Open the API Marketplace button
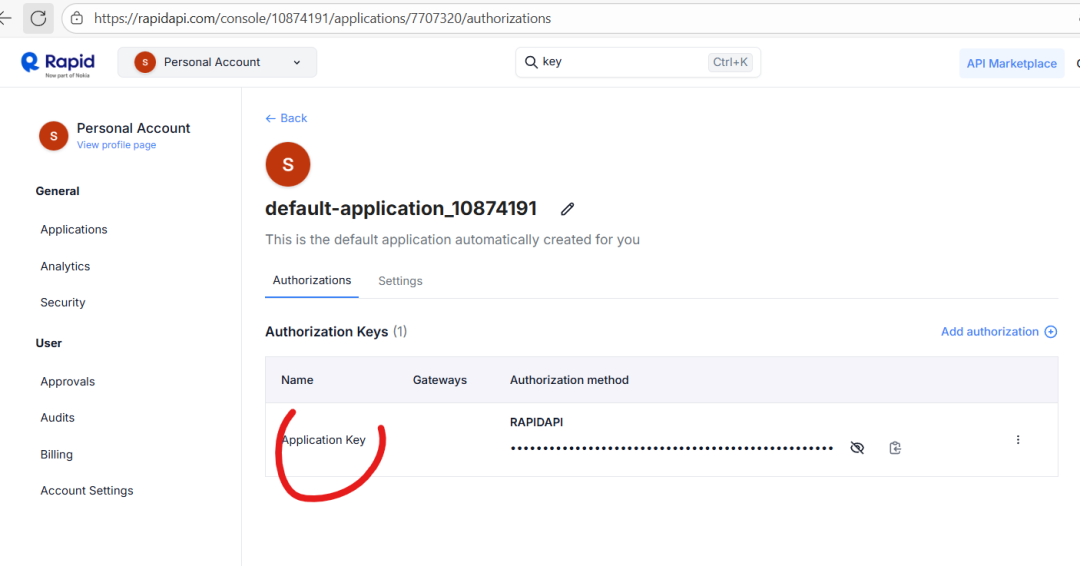This screenshot has height=566, width=1080. (1011, 63)
